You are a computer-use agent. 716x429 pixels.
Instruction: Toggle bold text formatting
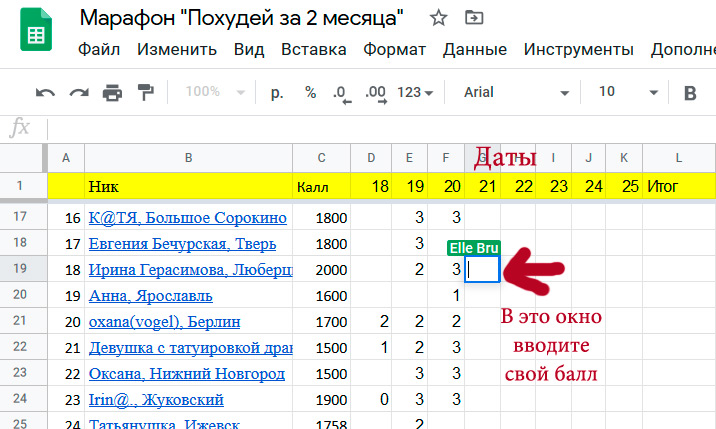(x=689, y=93)
